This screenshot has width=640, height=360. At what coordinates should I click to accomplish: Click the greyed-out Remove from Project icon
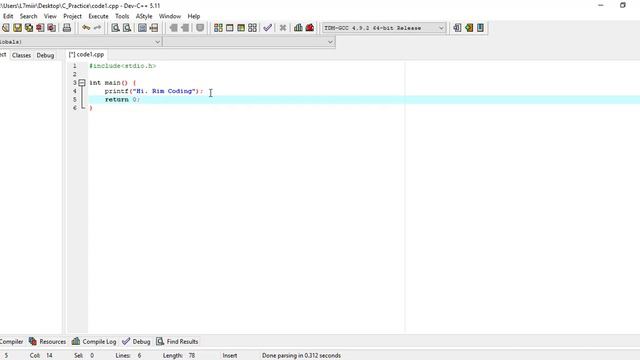point(185,28)
